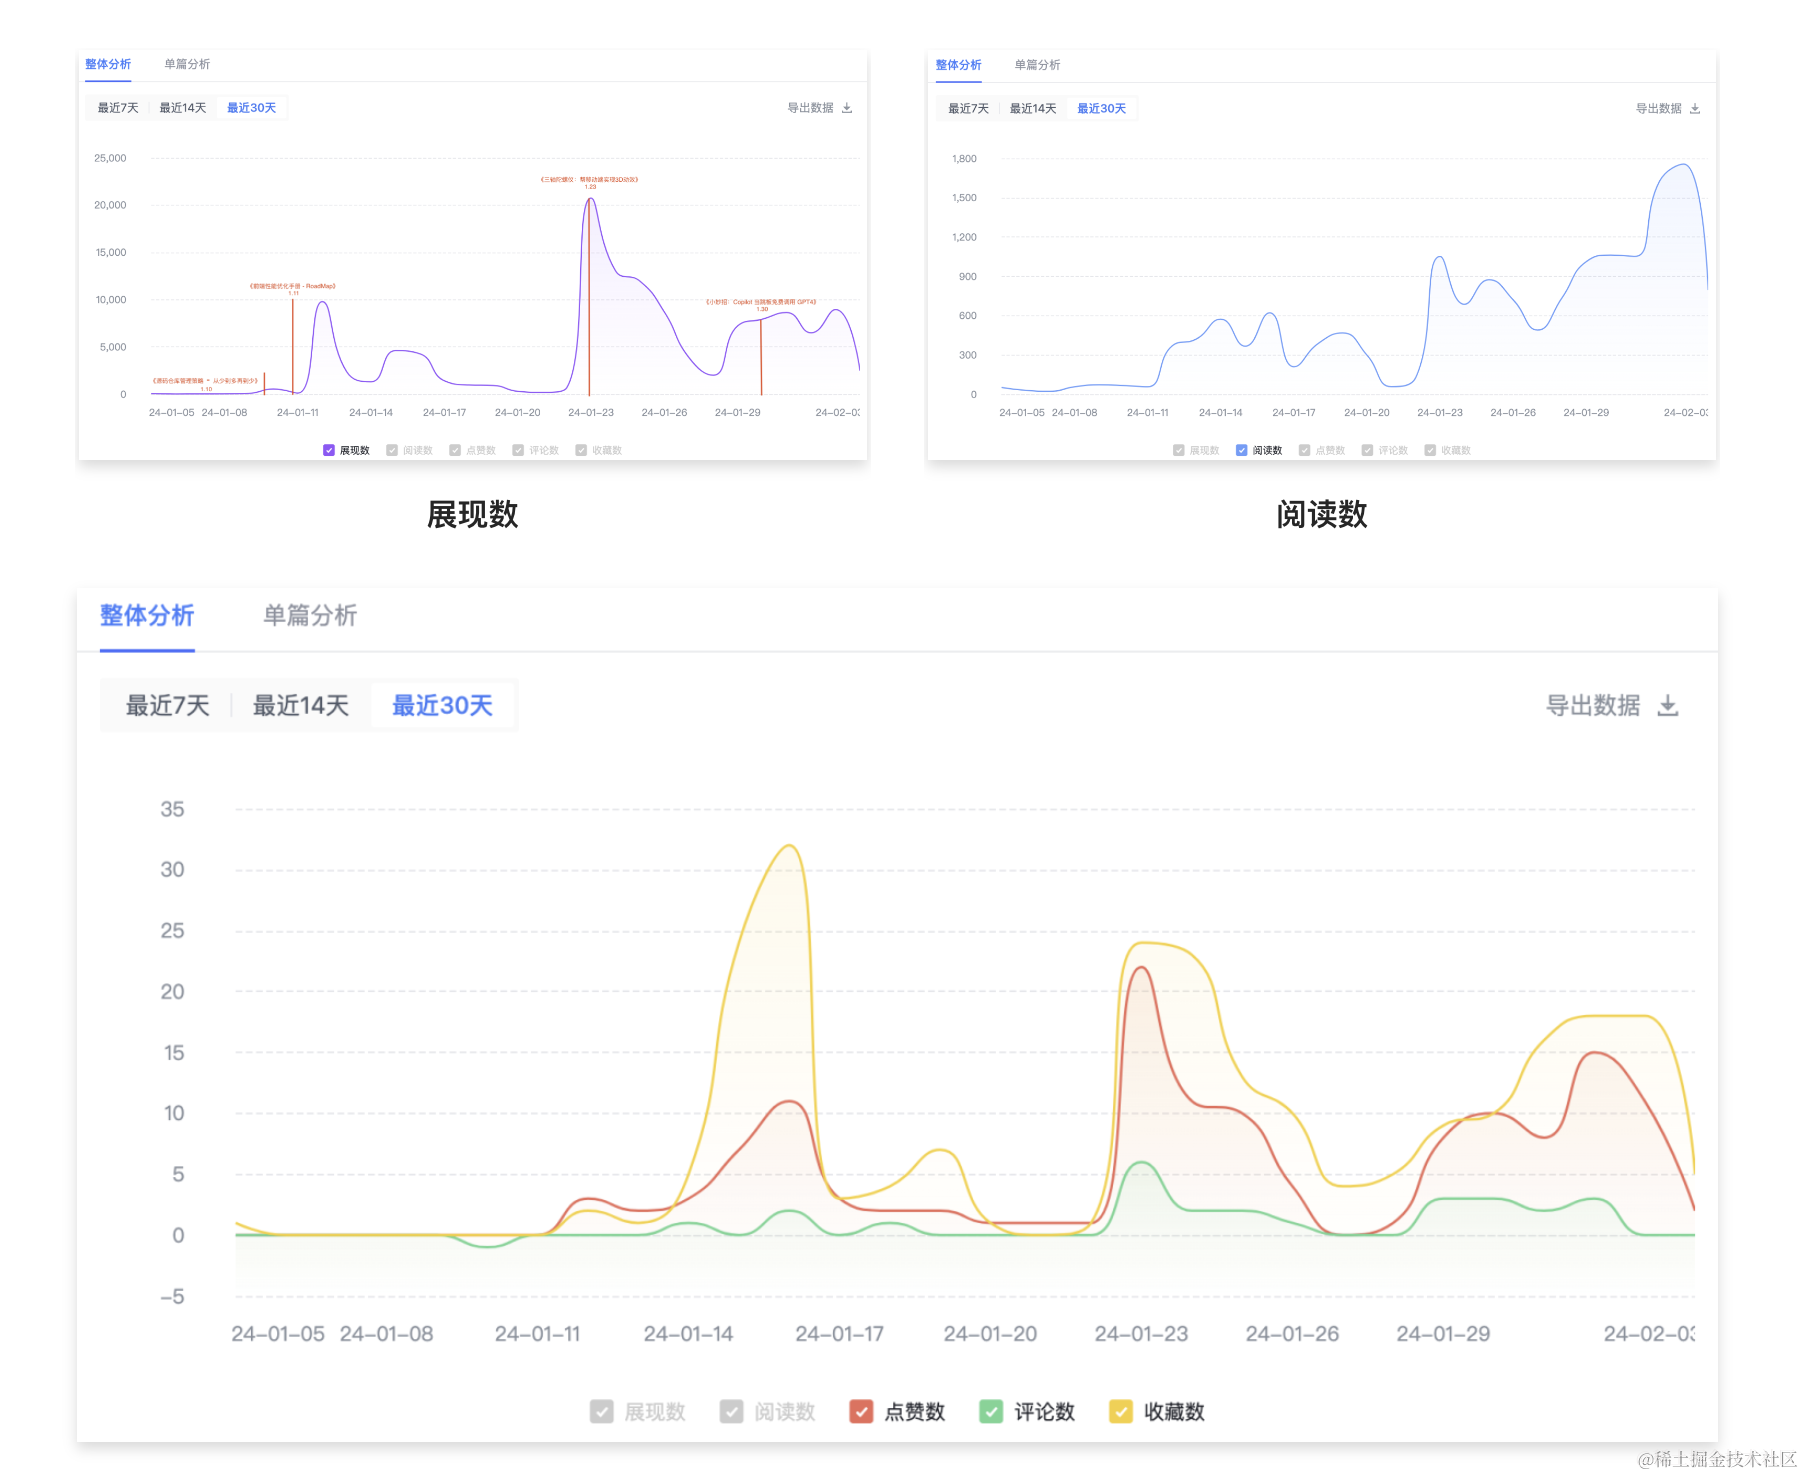Click the 35 y-axis value in bottom chart
The width and height of the screenshot is (1804, 1476).
pos(172,809)
